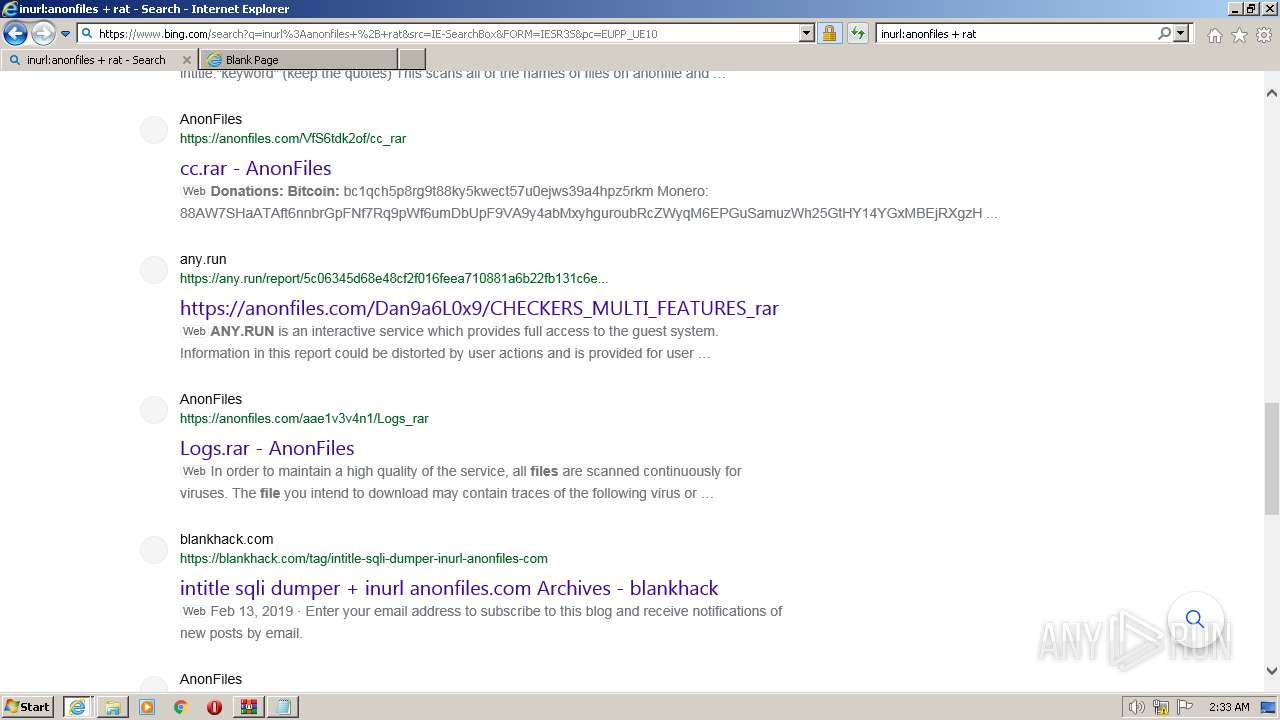The width and height of the screenshot is (1280, 720).
Task: Open the green anonfiles.com/VfS6tdk2of/cc_rar URL
Action: point(293,139)
